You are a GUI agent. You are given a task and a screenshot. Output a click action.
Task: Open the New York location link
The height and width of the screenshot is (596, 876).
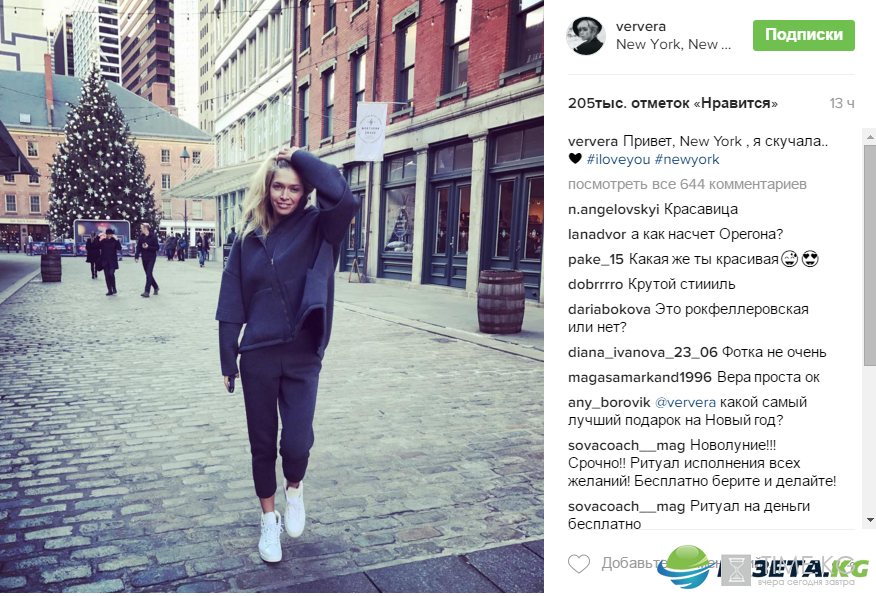(x=673, y=44)
